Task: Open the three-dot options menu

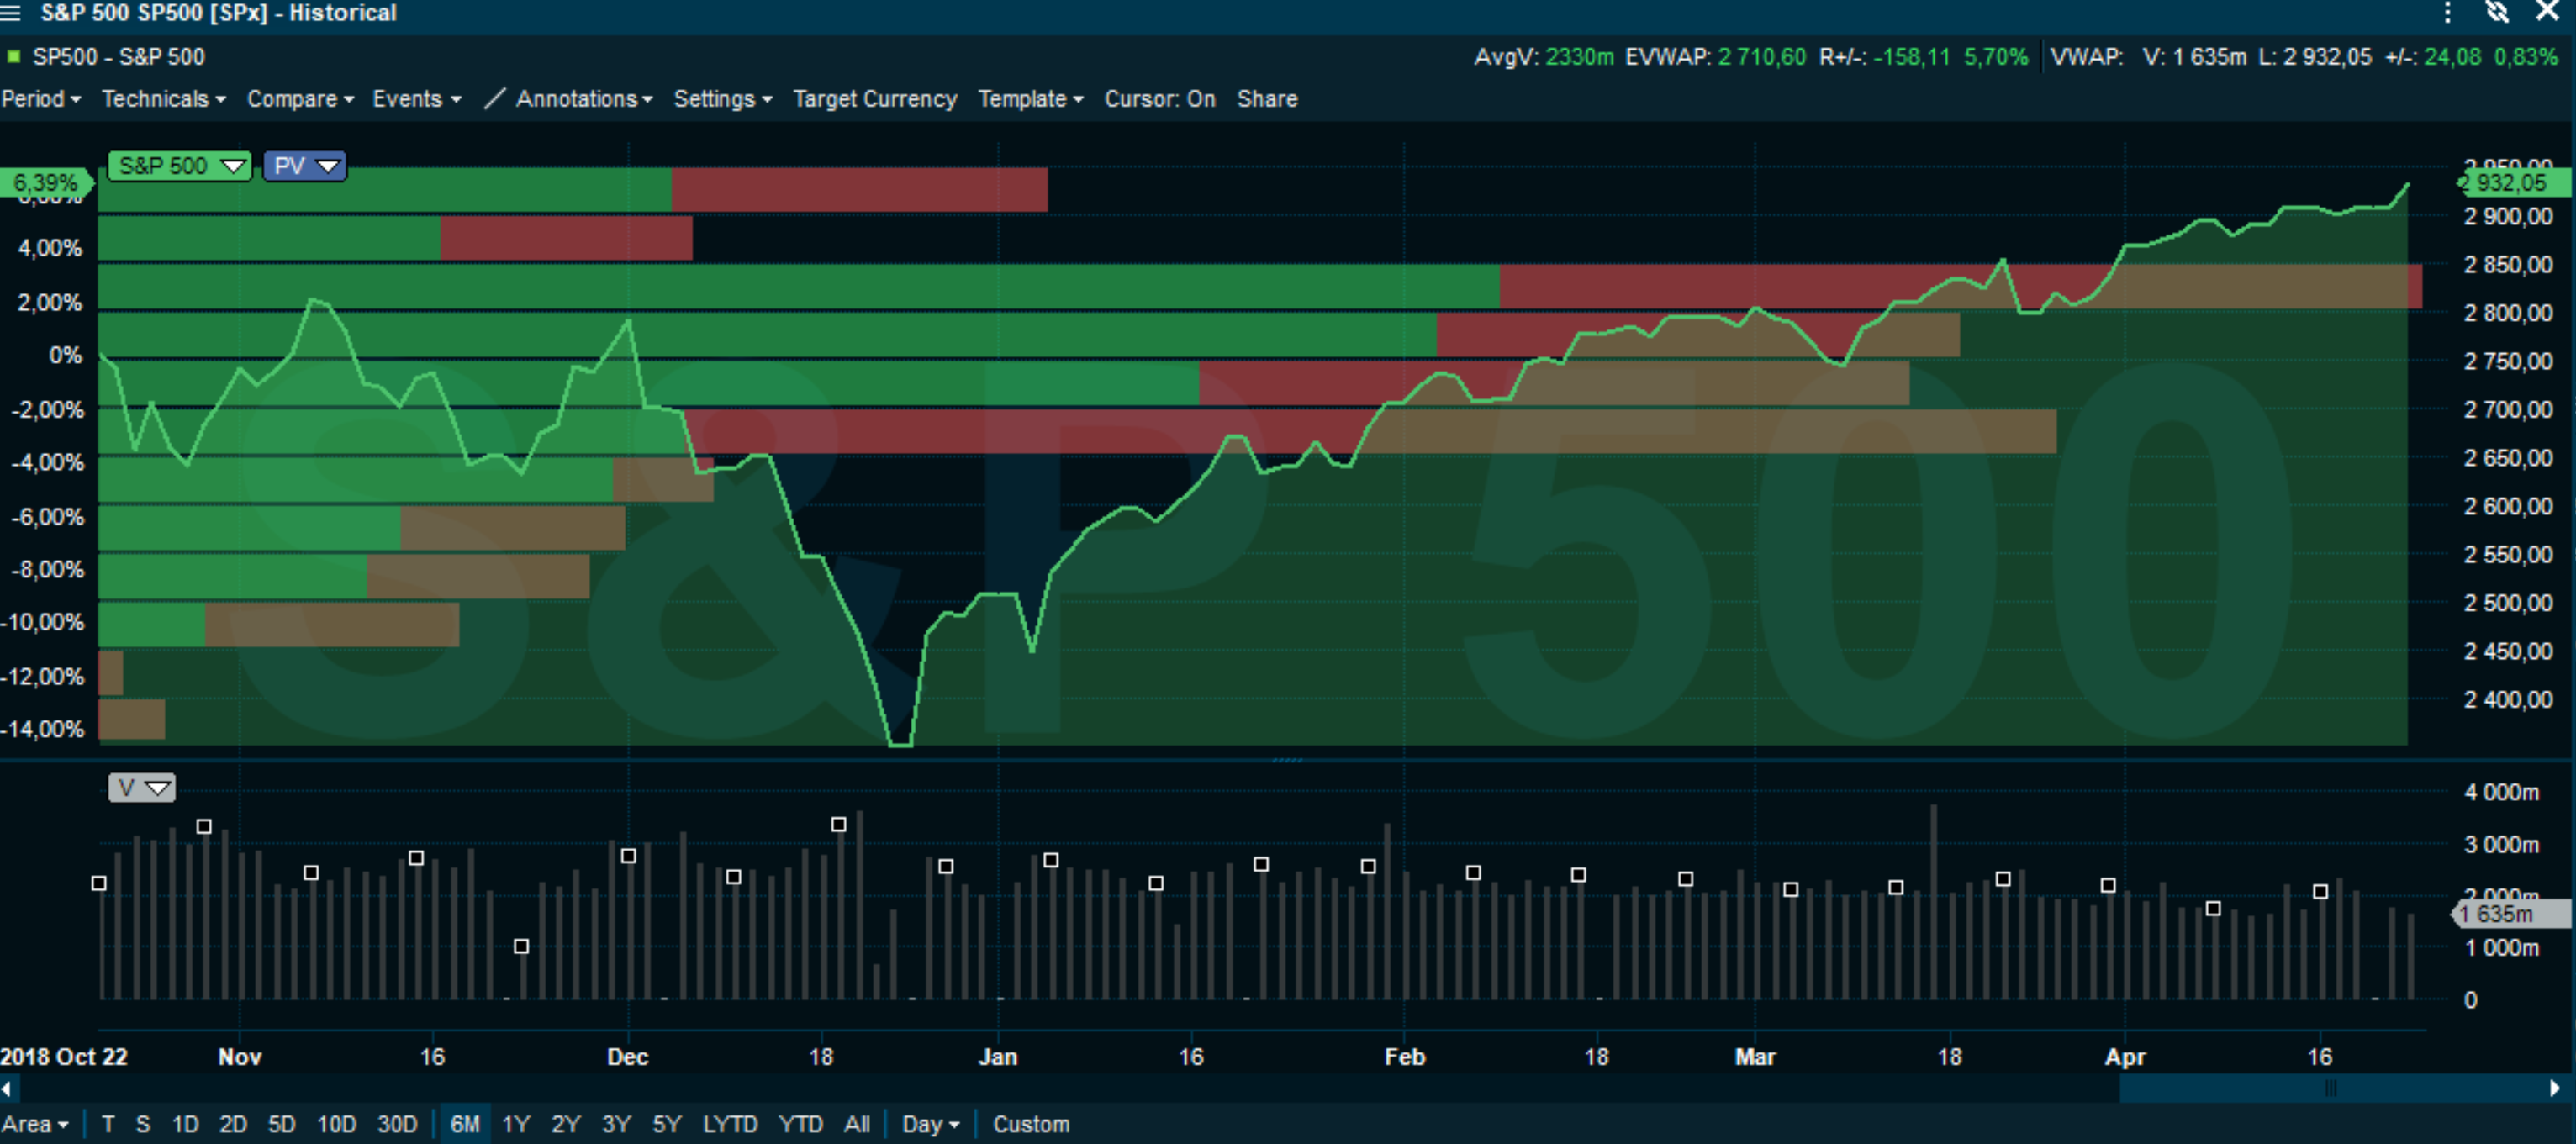Action: point(2447,13)
